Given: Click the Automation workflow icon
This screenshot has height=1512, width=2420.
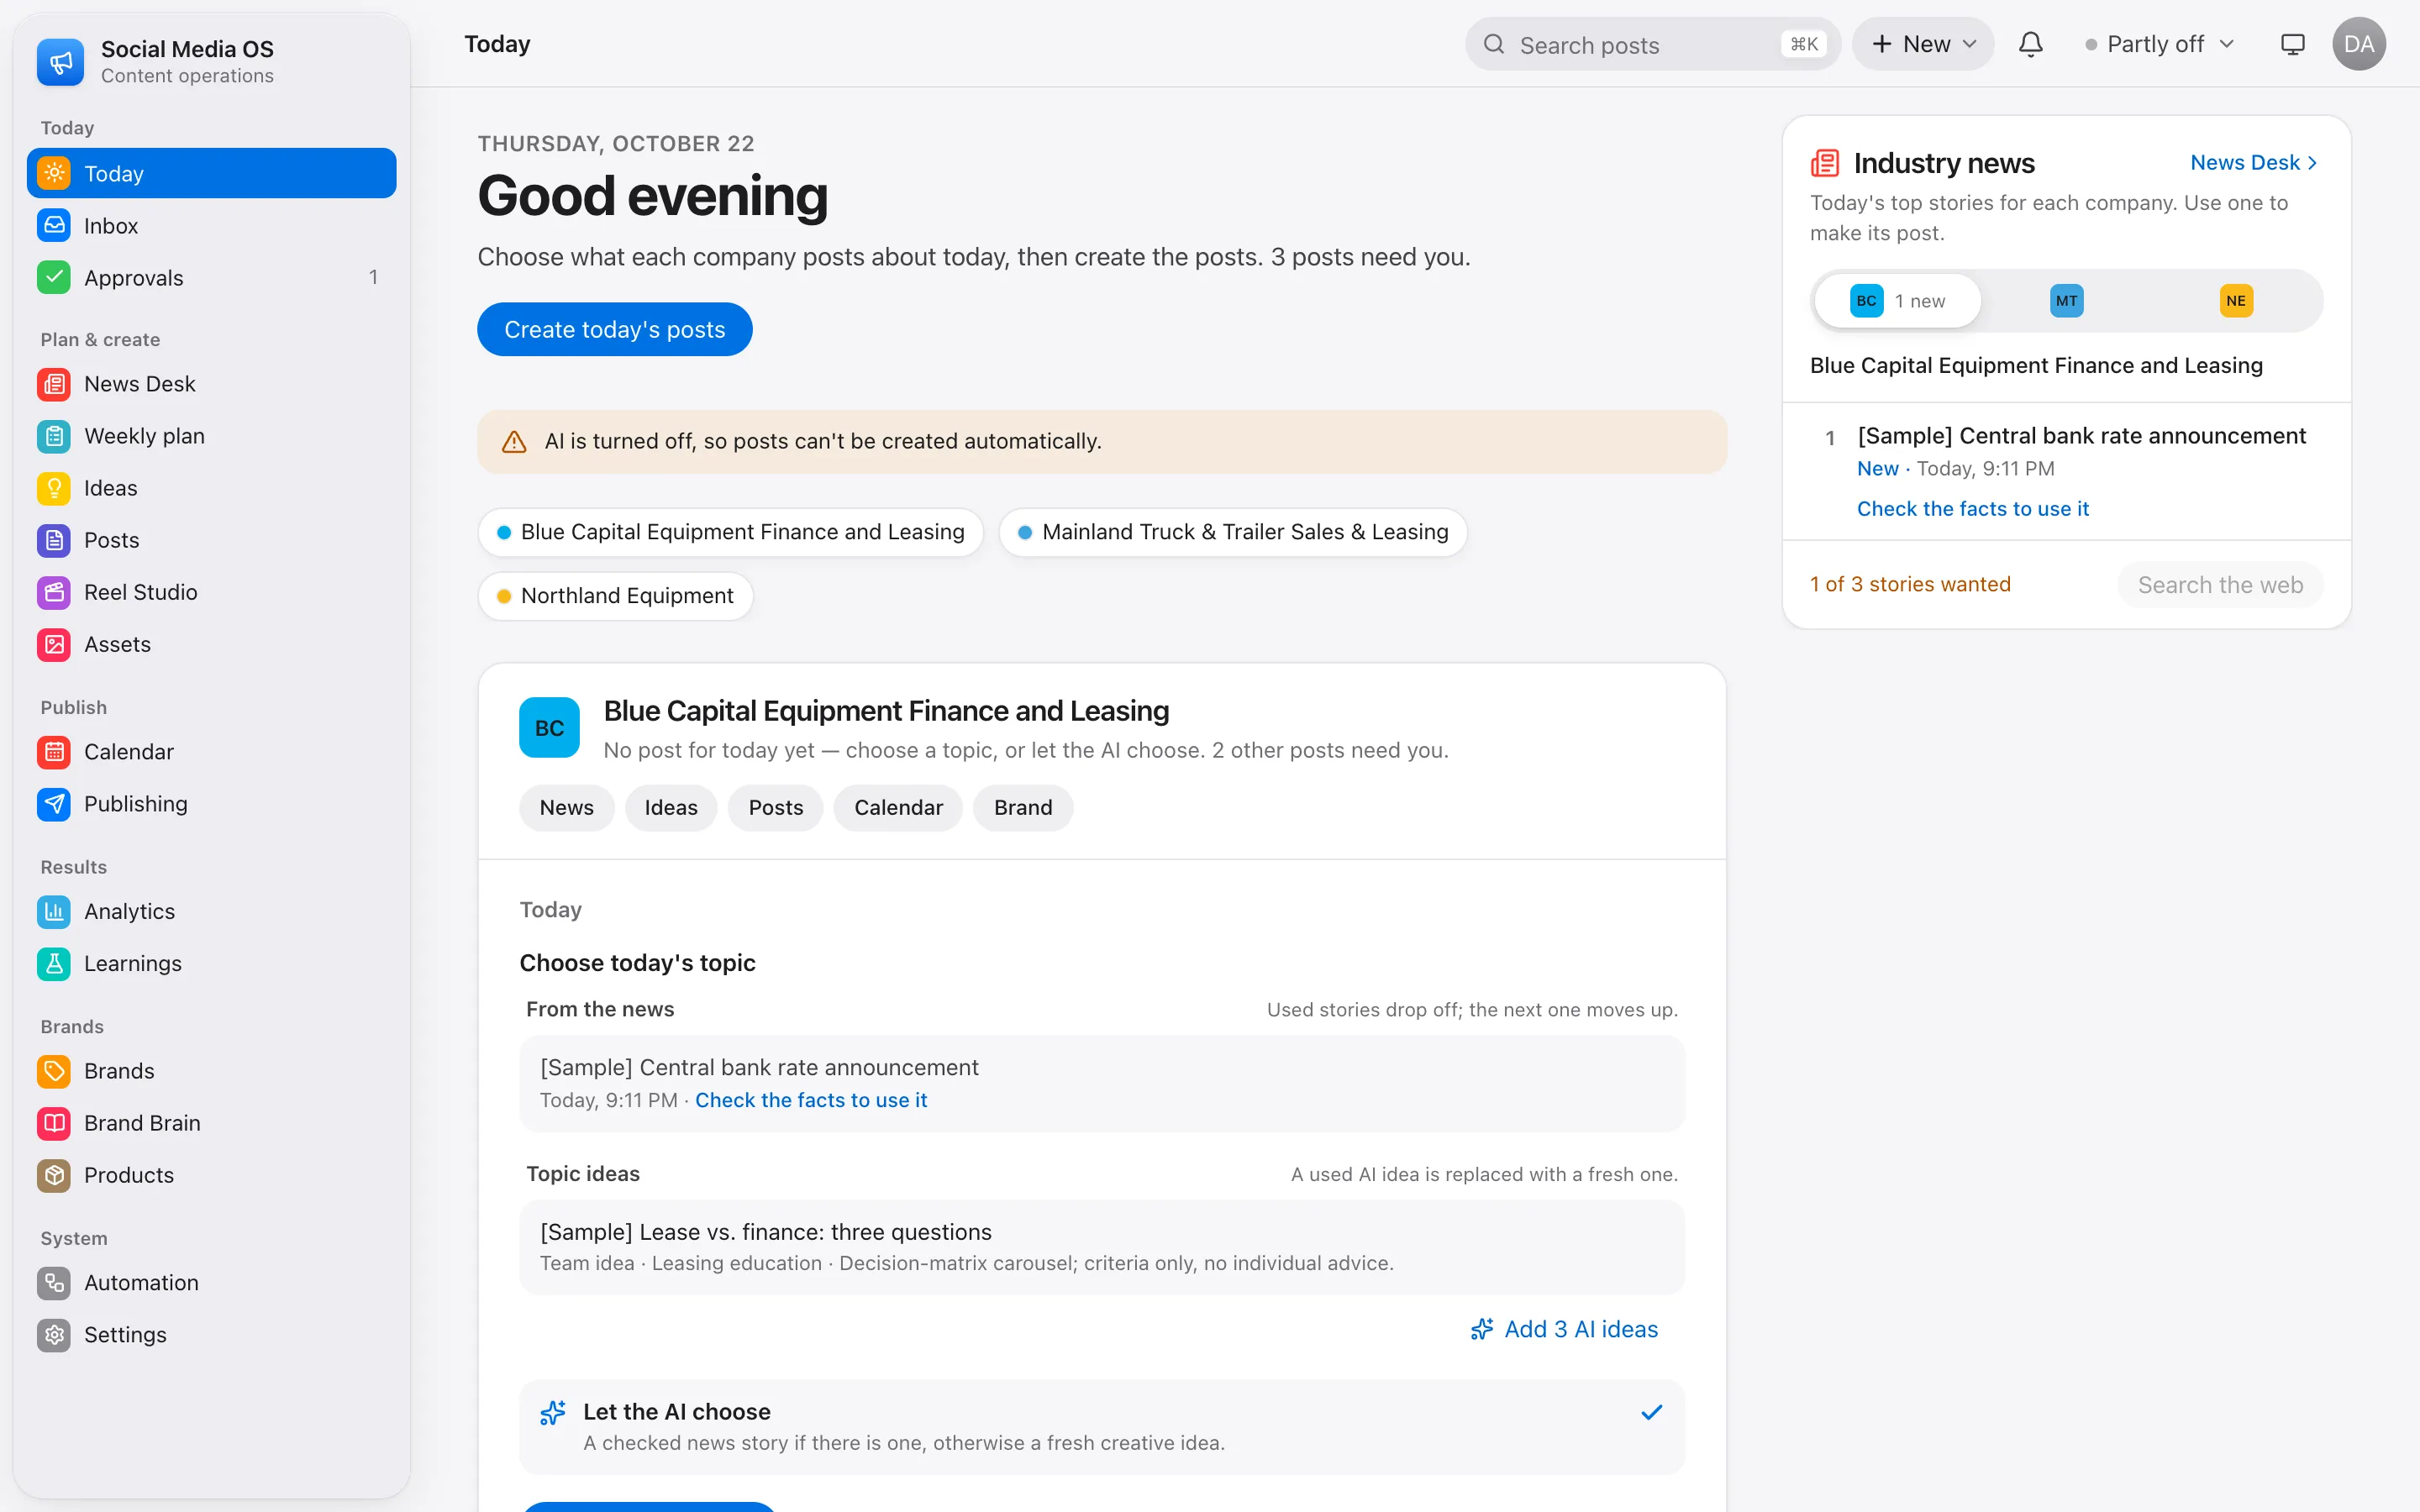Looking at the screenshot, I should 54,1282.
